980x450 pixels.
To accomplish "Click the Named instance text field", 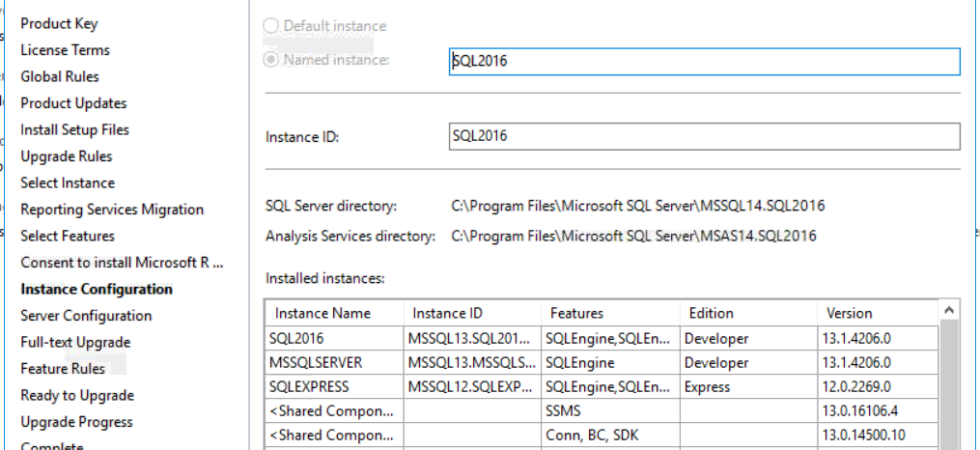I will pyautogui.click(x=704, y=61).
